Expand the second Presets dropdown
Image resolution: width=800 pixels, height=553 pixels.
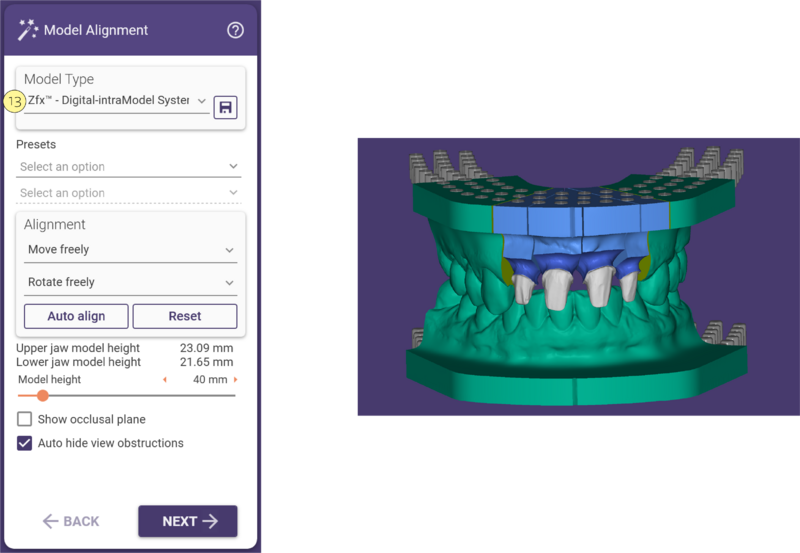[129, 193]
